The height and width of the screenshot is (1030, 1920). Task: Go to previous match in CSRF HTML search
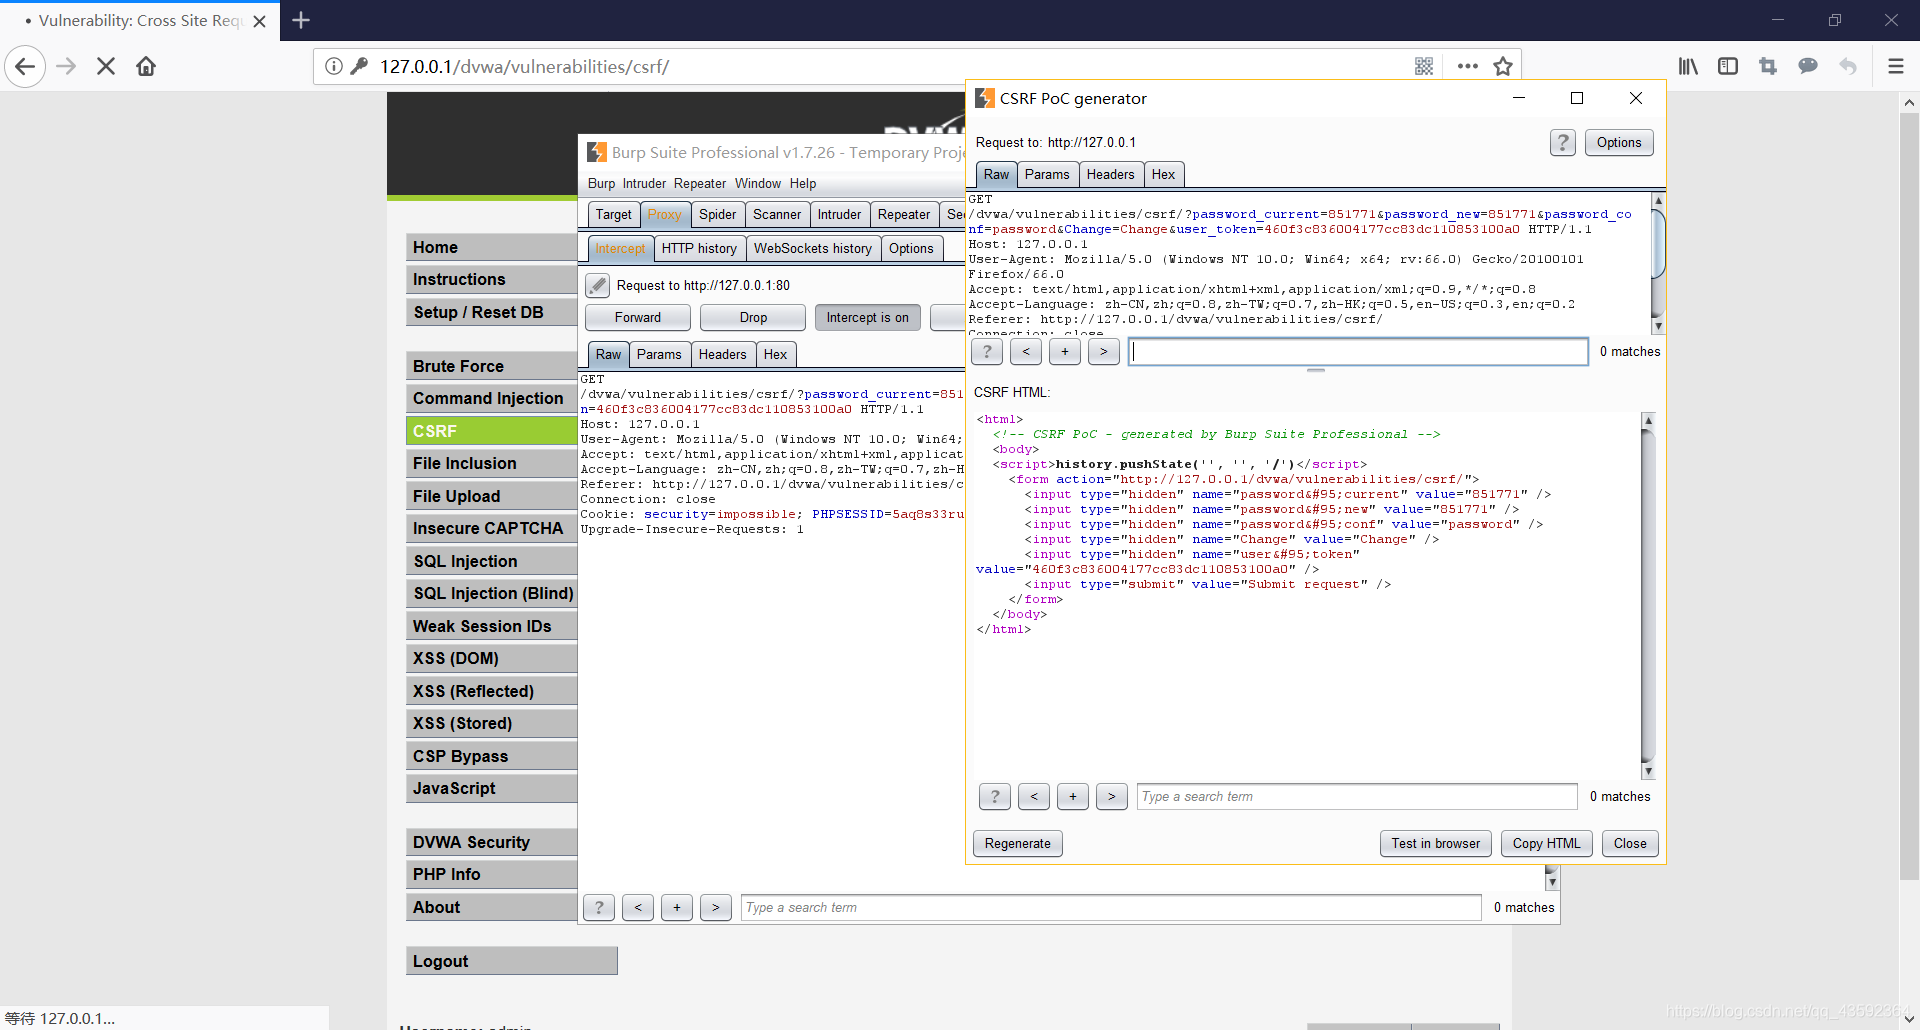1034,797
